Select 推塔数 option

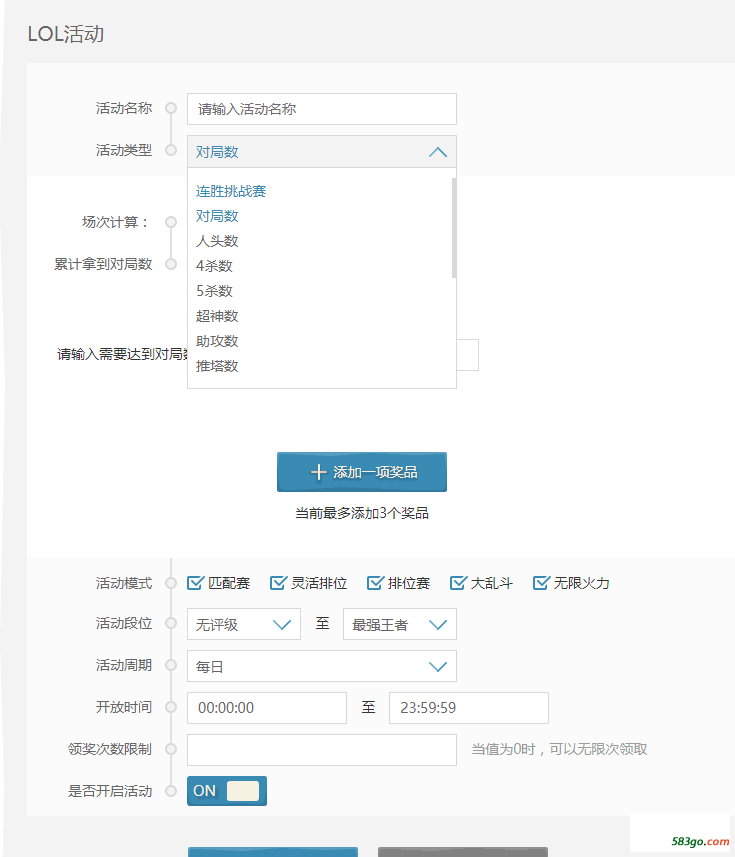(217, 366)
